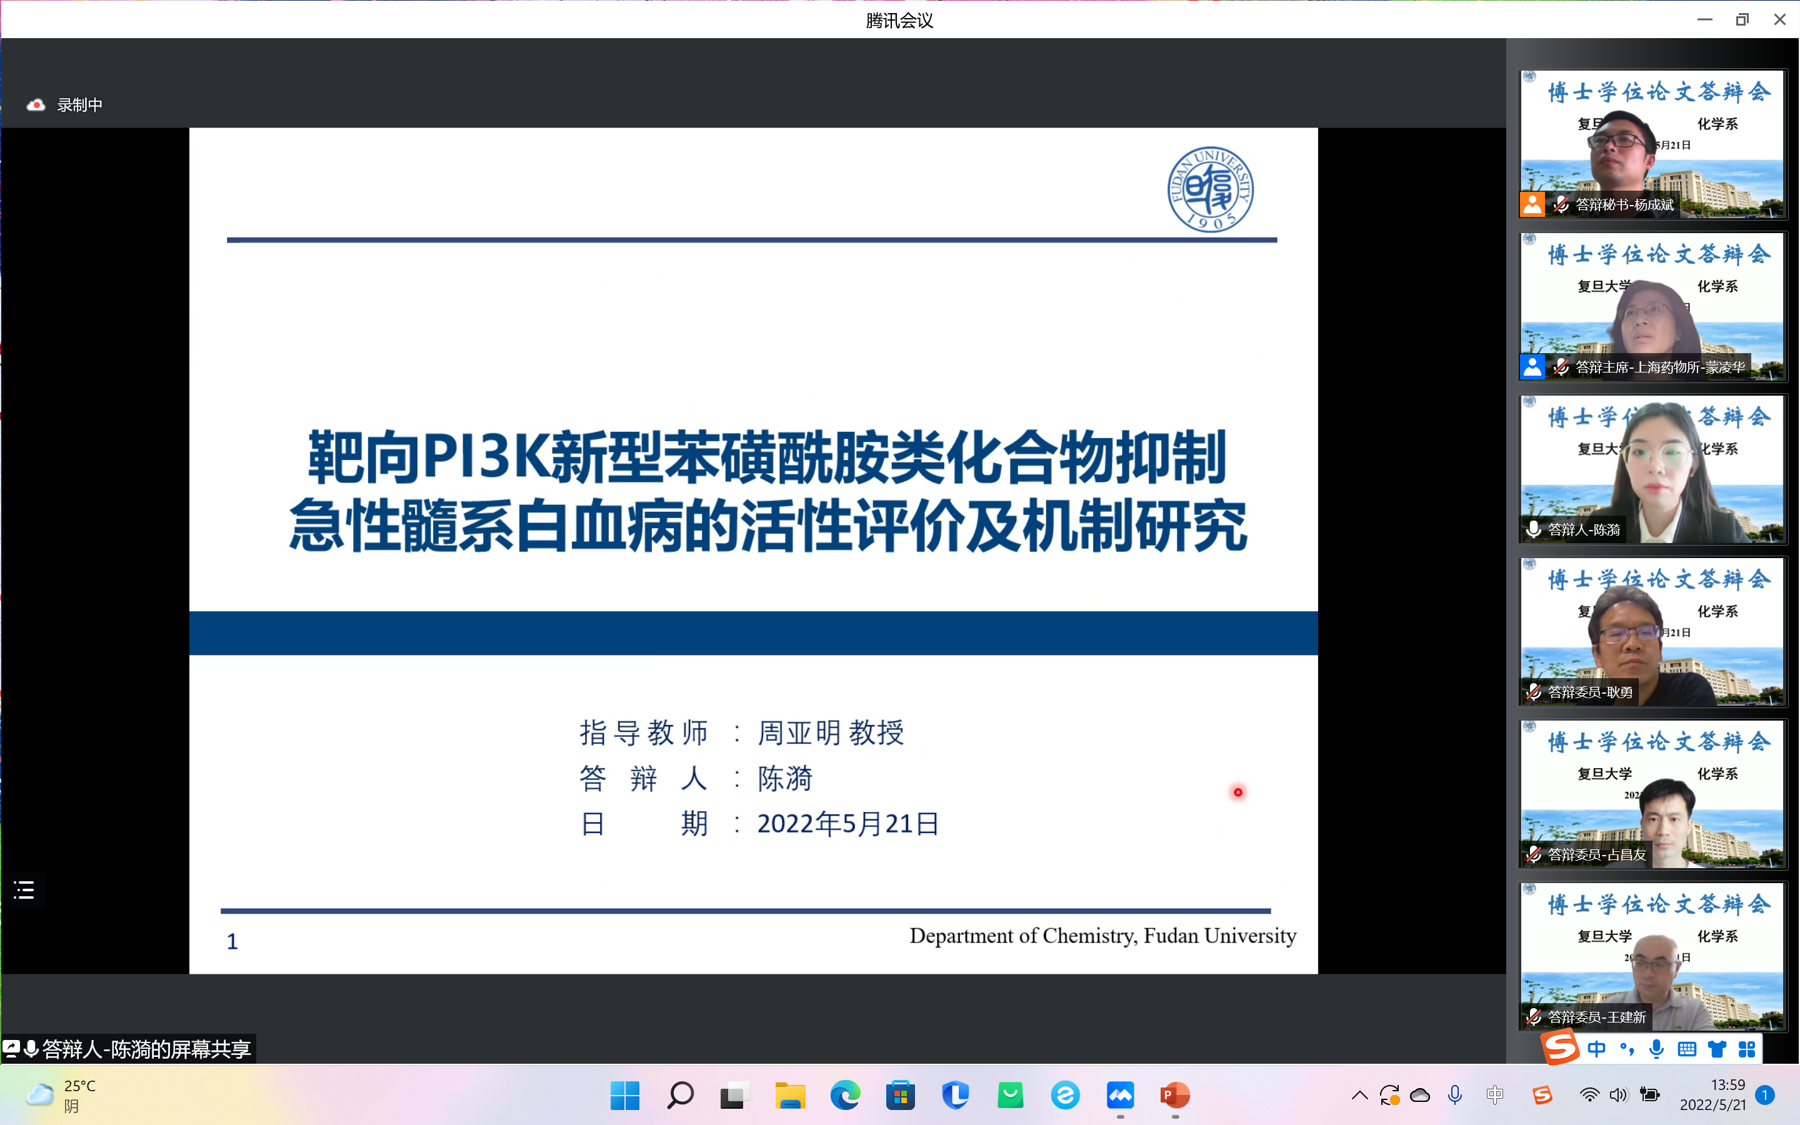The height and width of the screenshot is (1125, 1800).
Task: Open the Sogou soft keyboard icon
Action: coord(1687,1049)
